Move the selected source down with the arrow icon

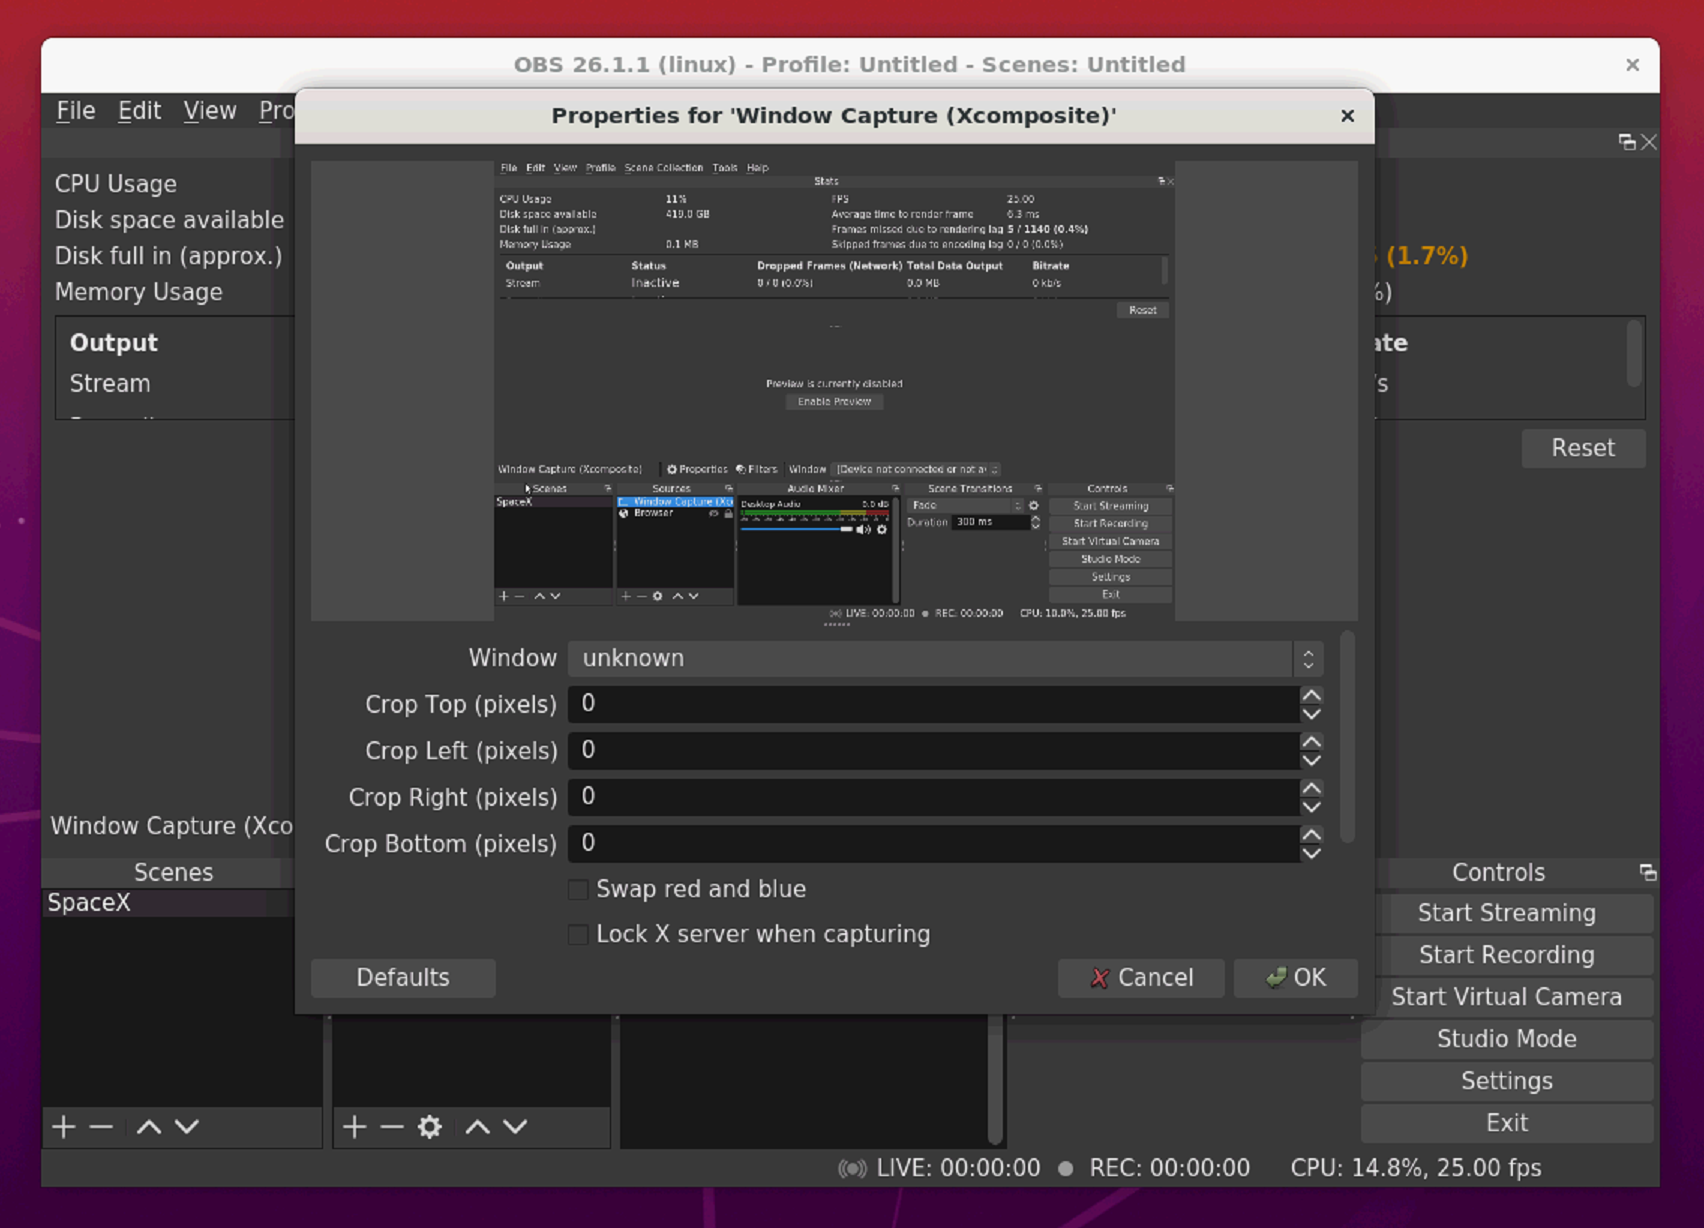click(516, 1127)
